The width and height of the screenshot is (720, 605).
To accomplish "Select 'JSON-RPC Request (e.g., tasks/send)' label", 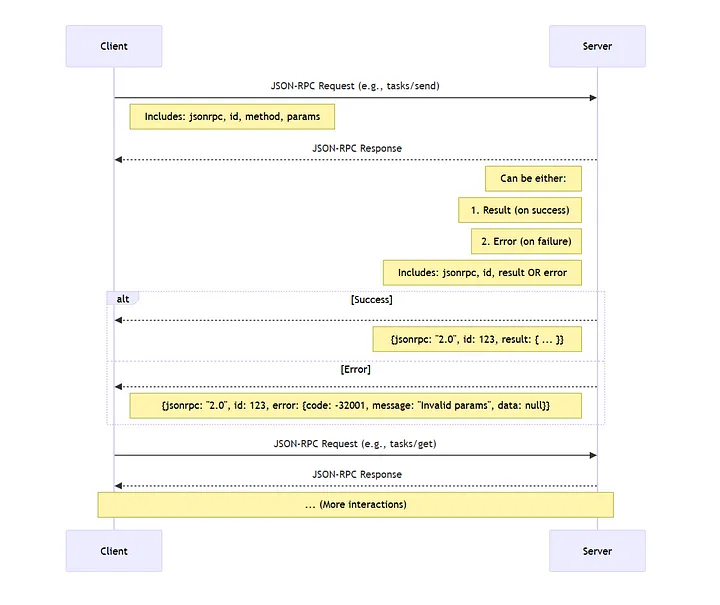I will pos(355,86).
